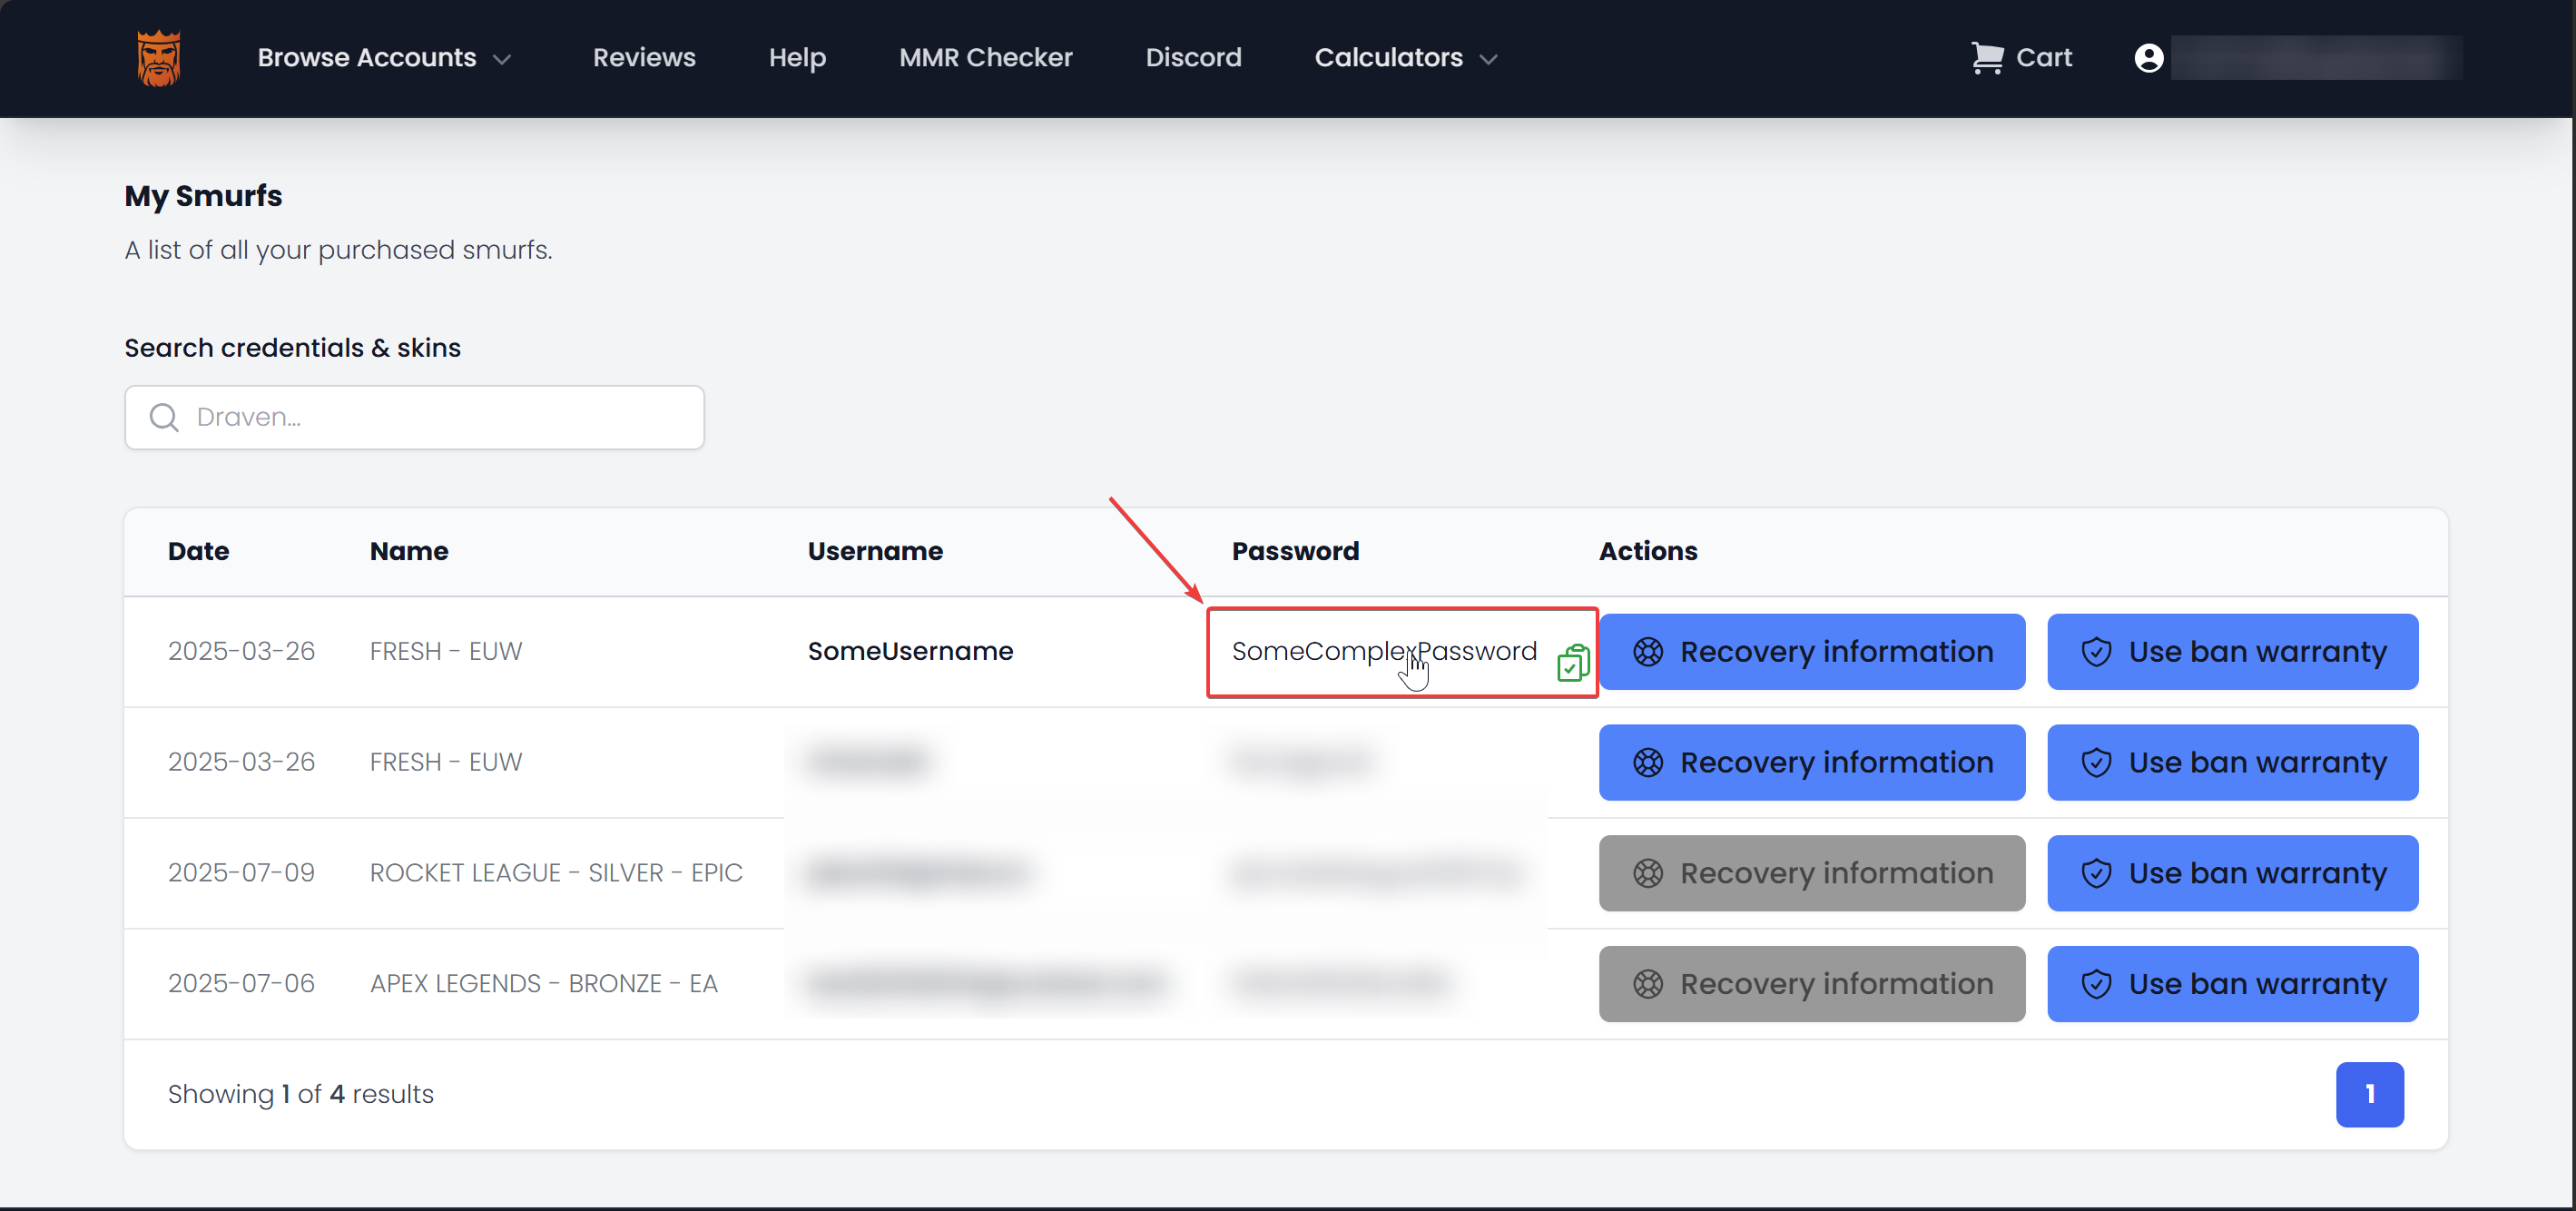Click Recovery information for second FRESH - EUW row

[1811, 762]
